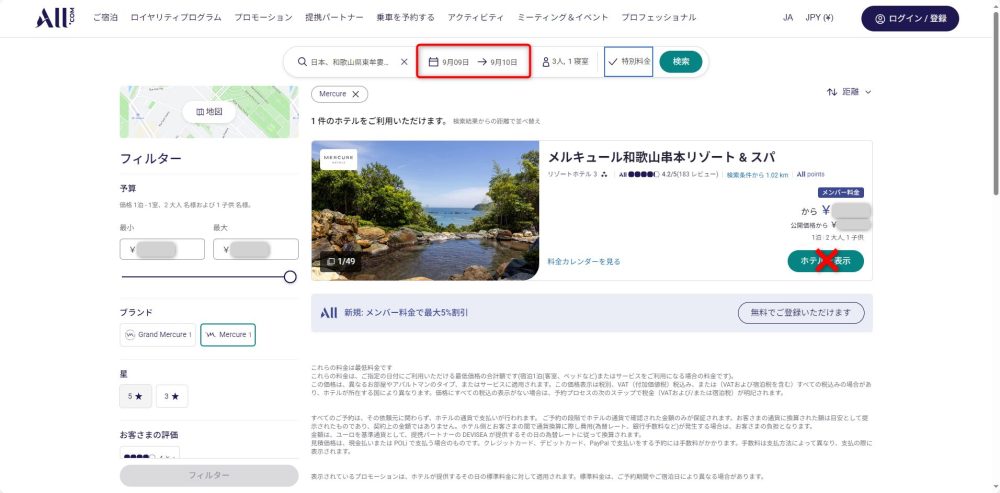The image size is (1000, 493).
Task: Open the 乗車を予約する menu
Action: pyautogui.click(x=406, y=18)
